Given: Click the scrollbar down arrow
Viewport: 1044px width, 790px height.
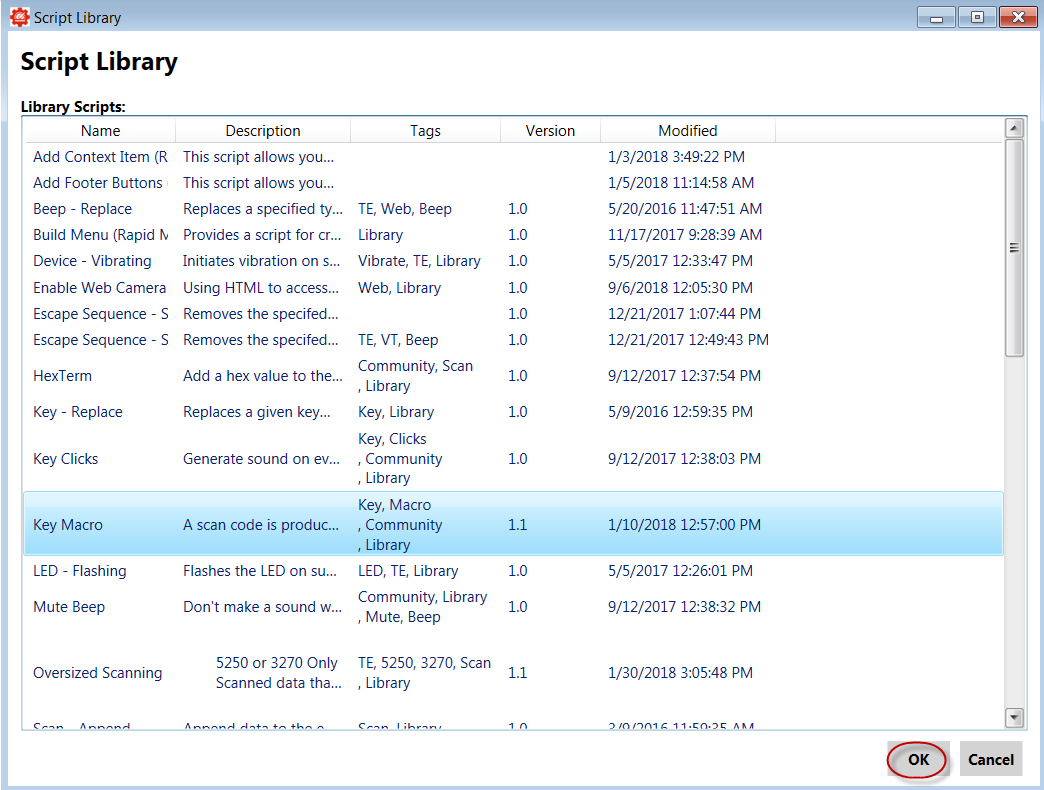Looking at the screenshot, I should (1014, 717).
